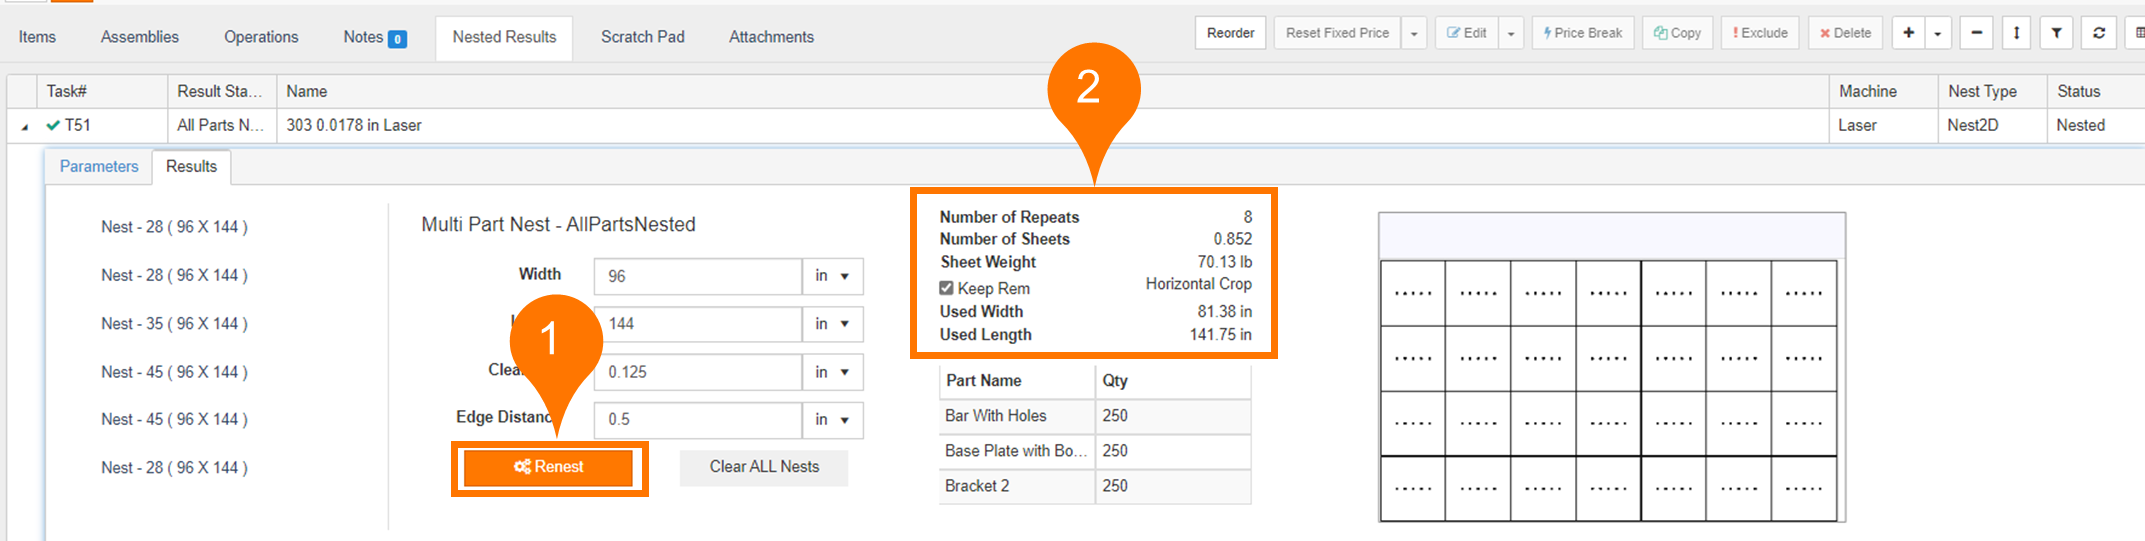Click the vertical arrows expand/collapse icon
The image size is (2145, 541).
[2016, 33]
